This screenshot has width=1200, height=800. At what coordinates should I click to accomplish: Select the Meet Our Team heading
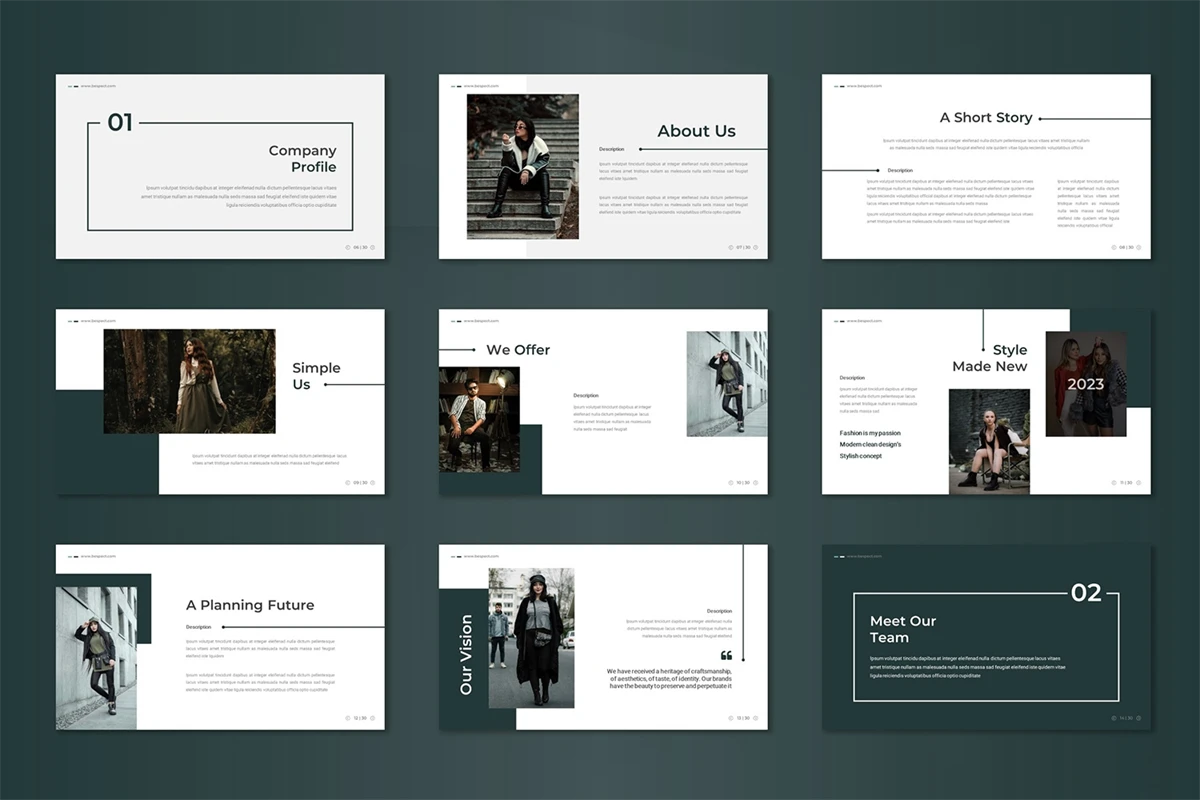902,629
